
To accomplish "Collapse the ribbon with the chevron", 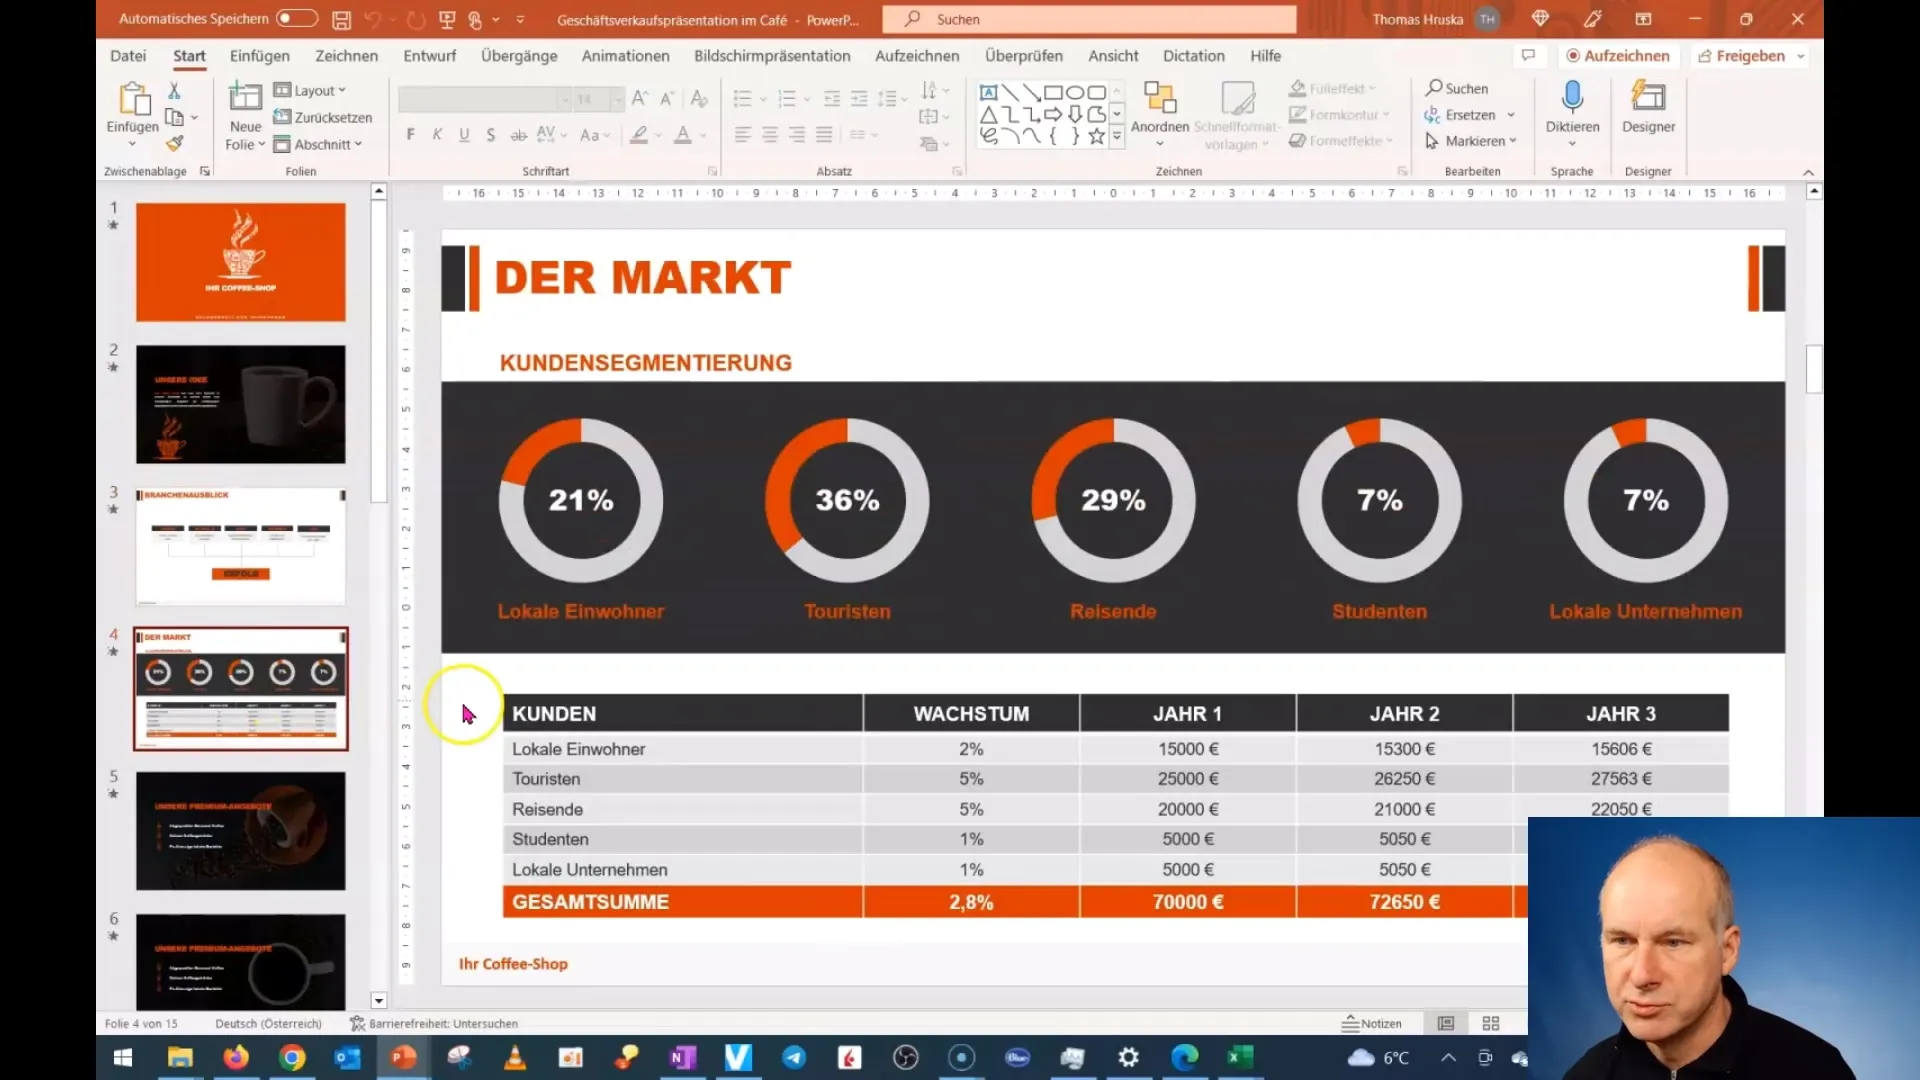I will pos(1808,172).
